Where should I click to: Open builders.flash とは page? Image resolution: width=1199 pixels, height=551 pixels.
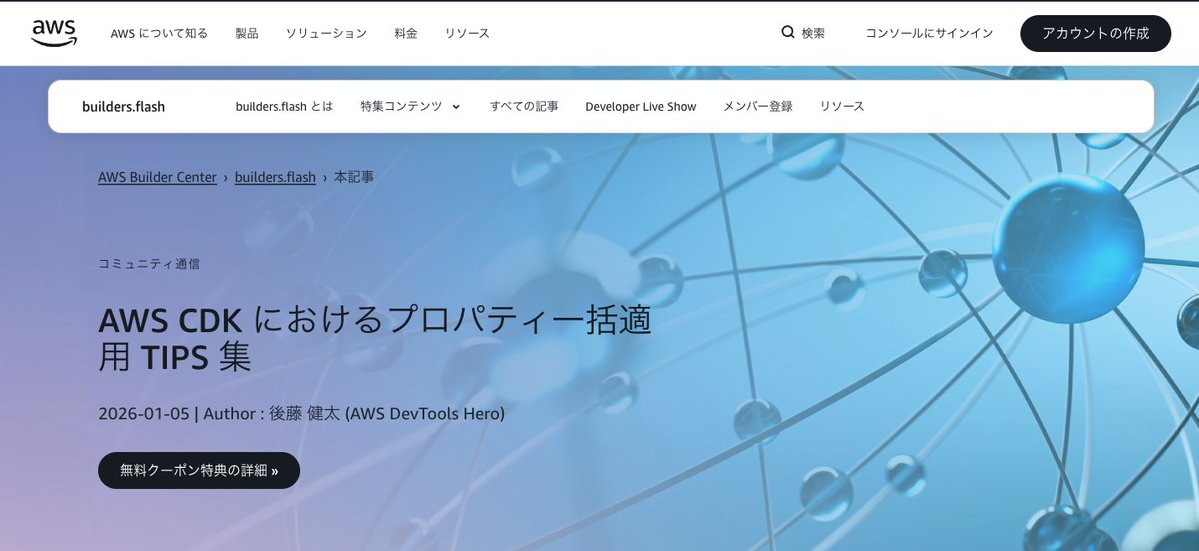tap(284, 106)
